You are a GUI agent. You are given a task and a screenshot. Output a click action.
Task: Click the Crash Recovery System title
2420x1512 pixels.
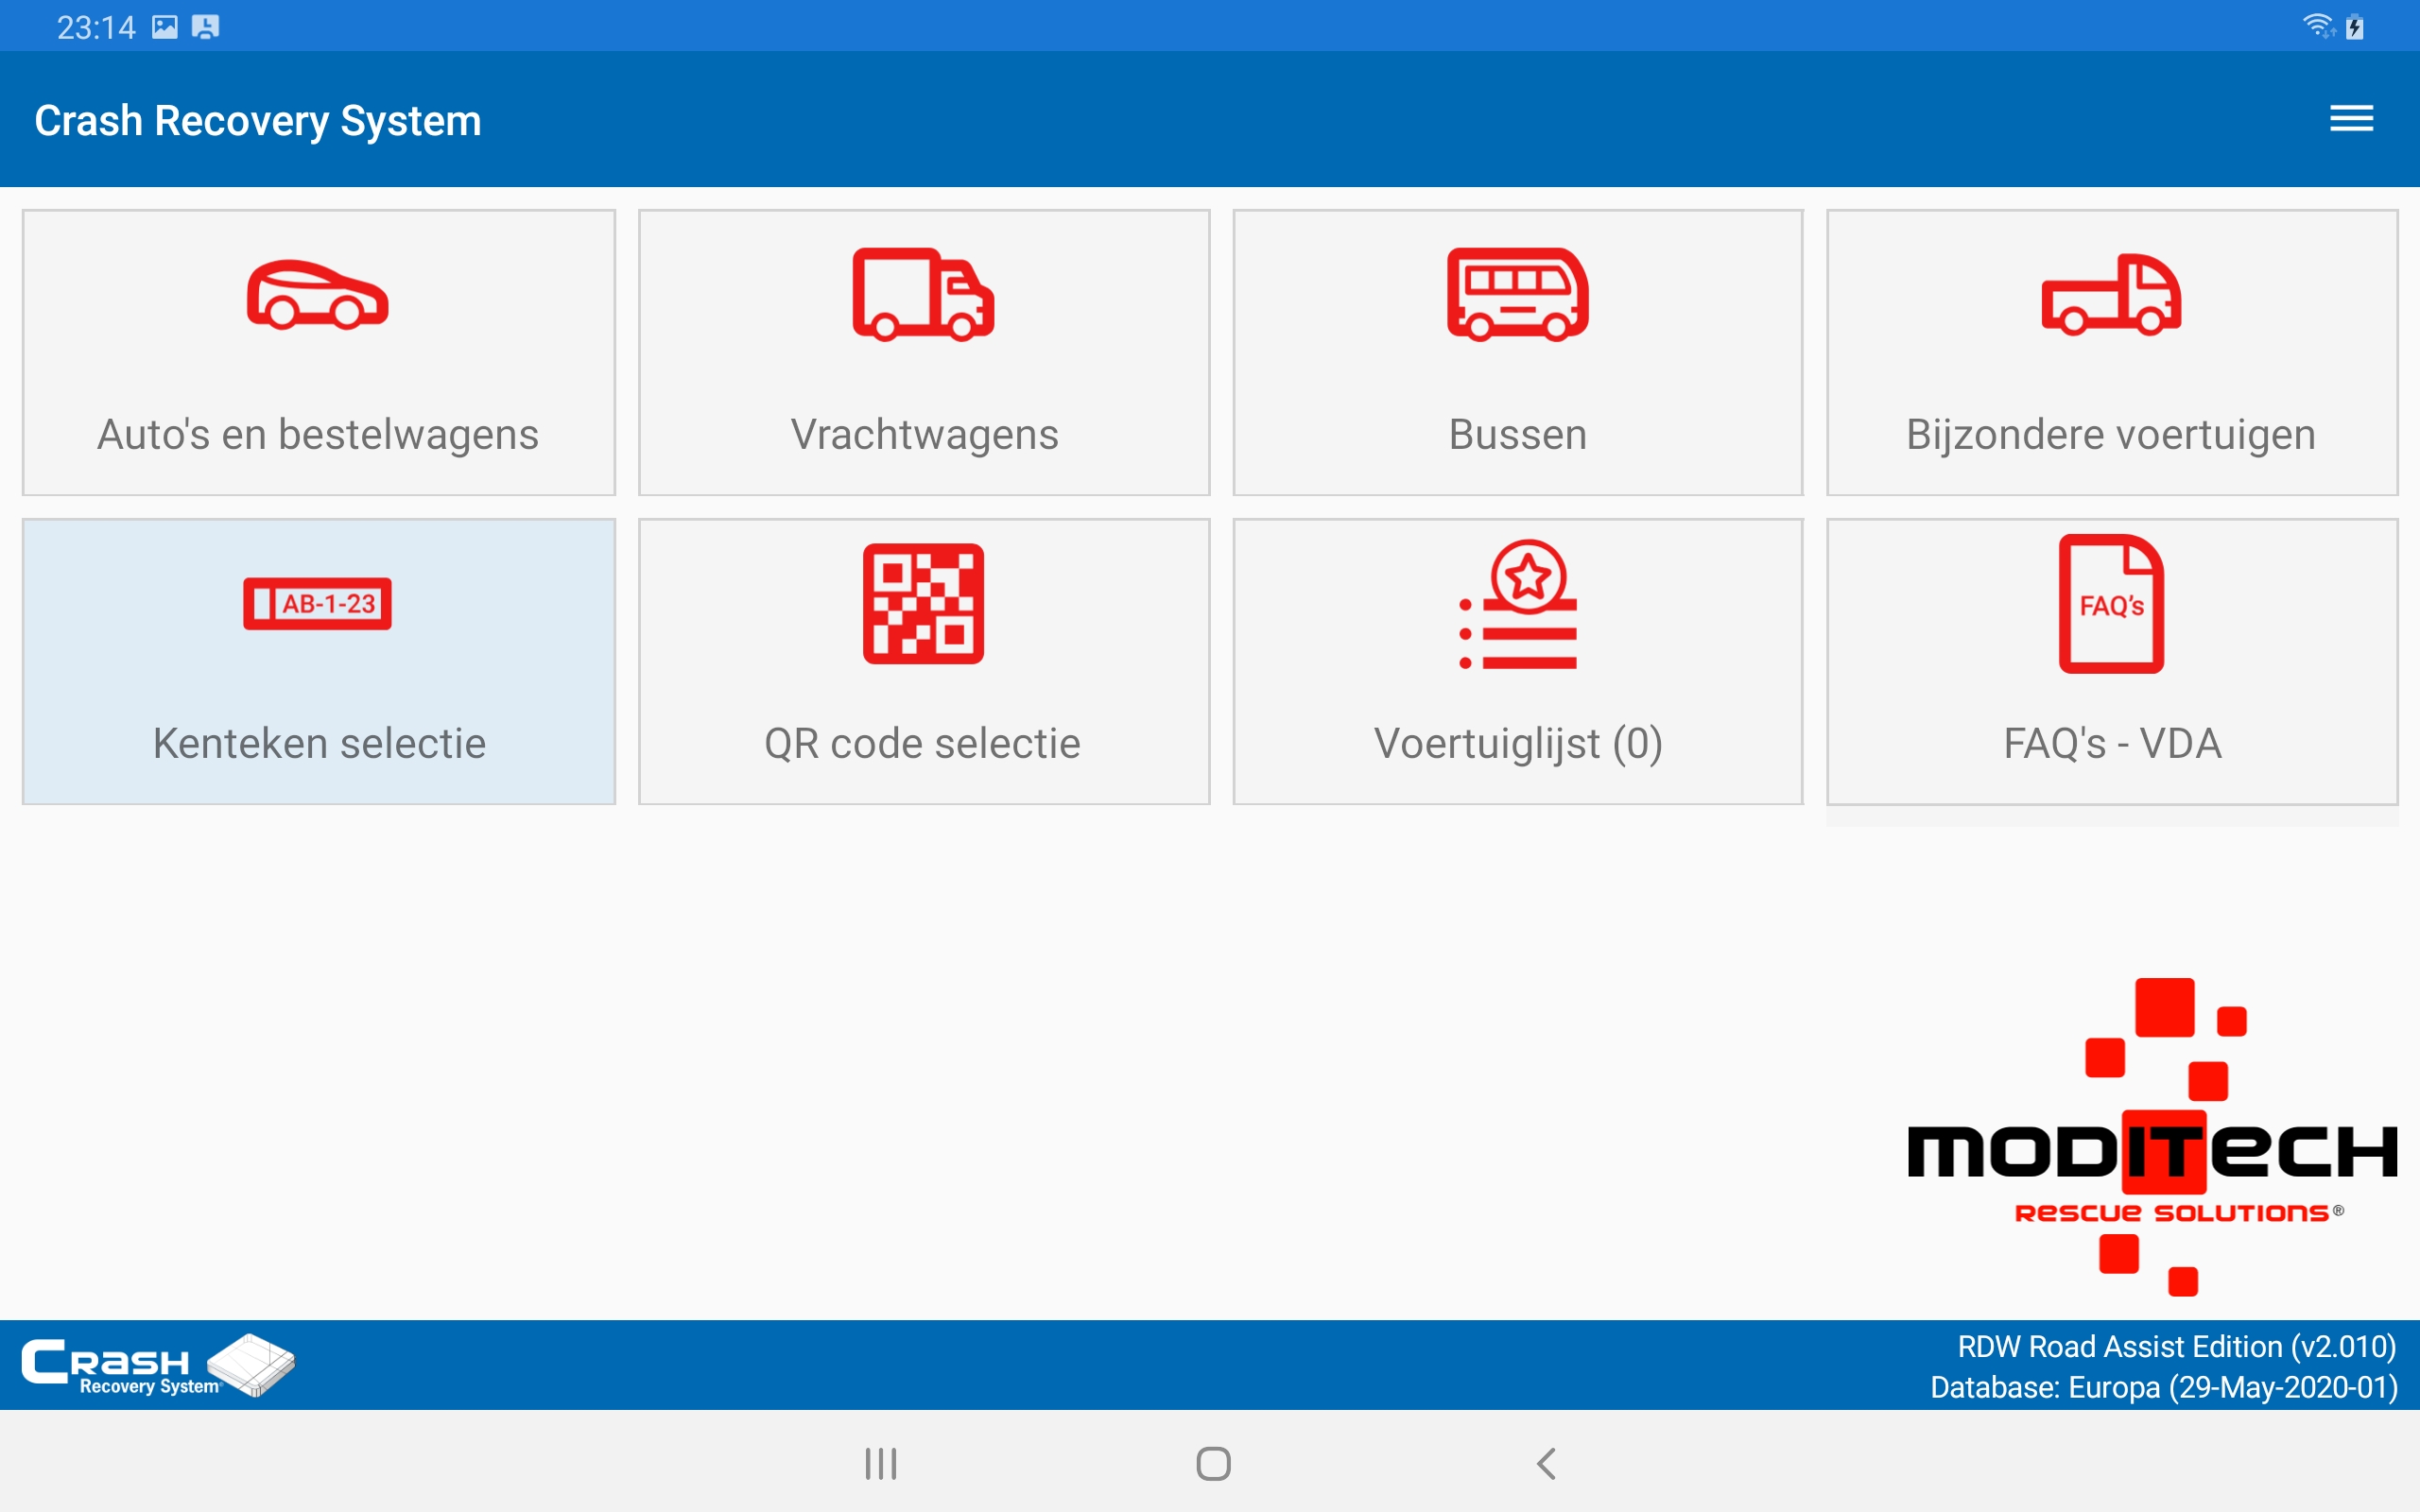coord(258,121)
